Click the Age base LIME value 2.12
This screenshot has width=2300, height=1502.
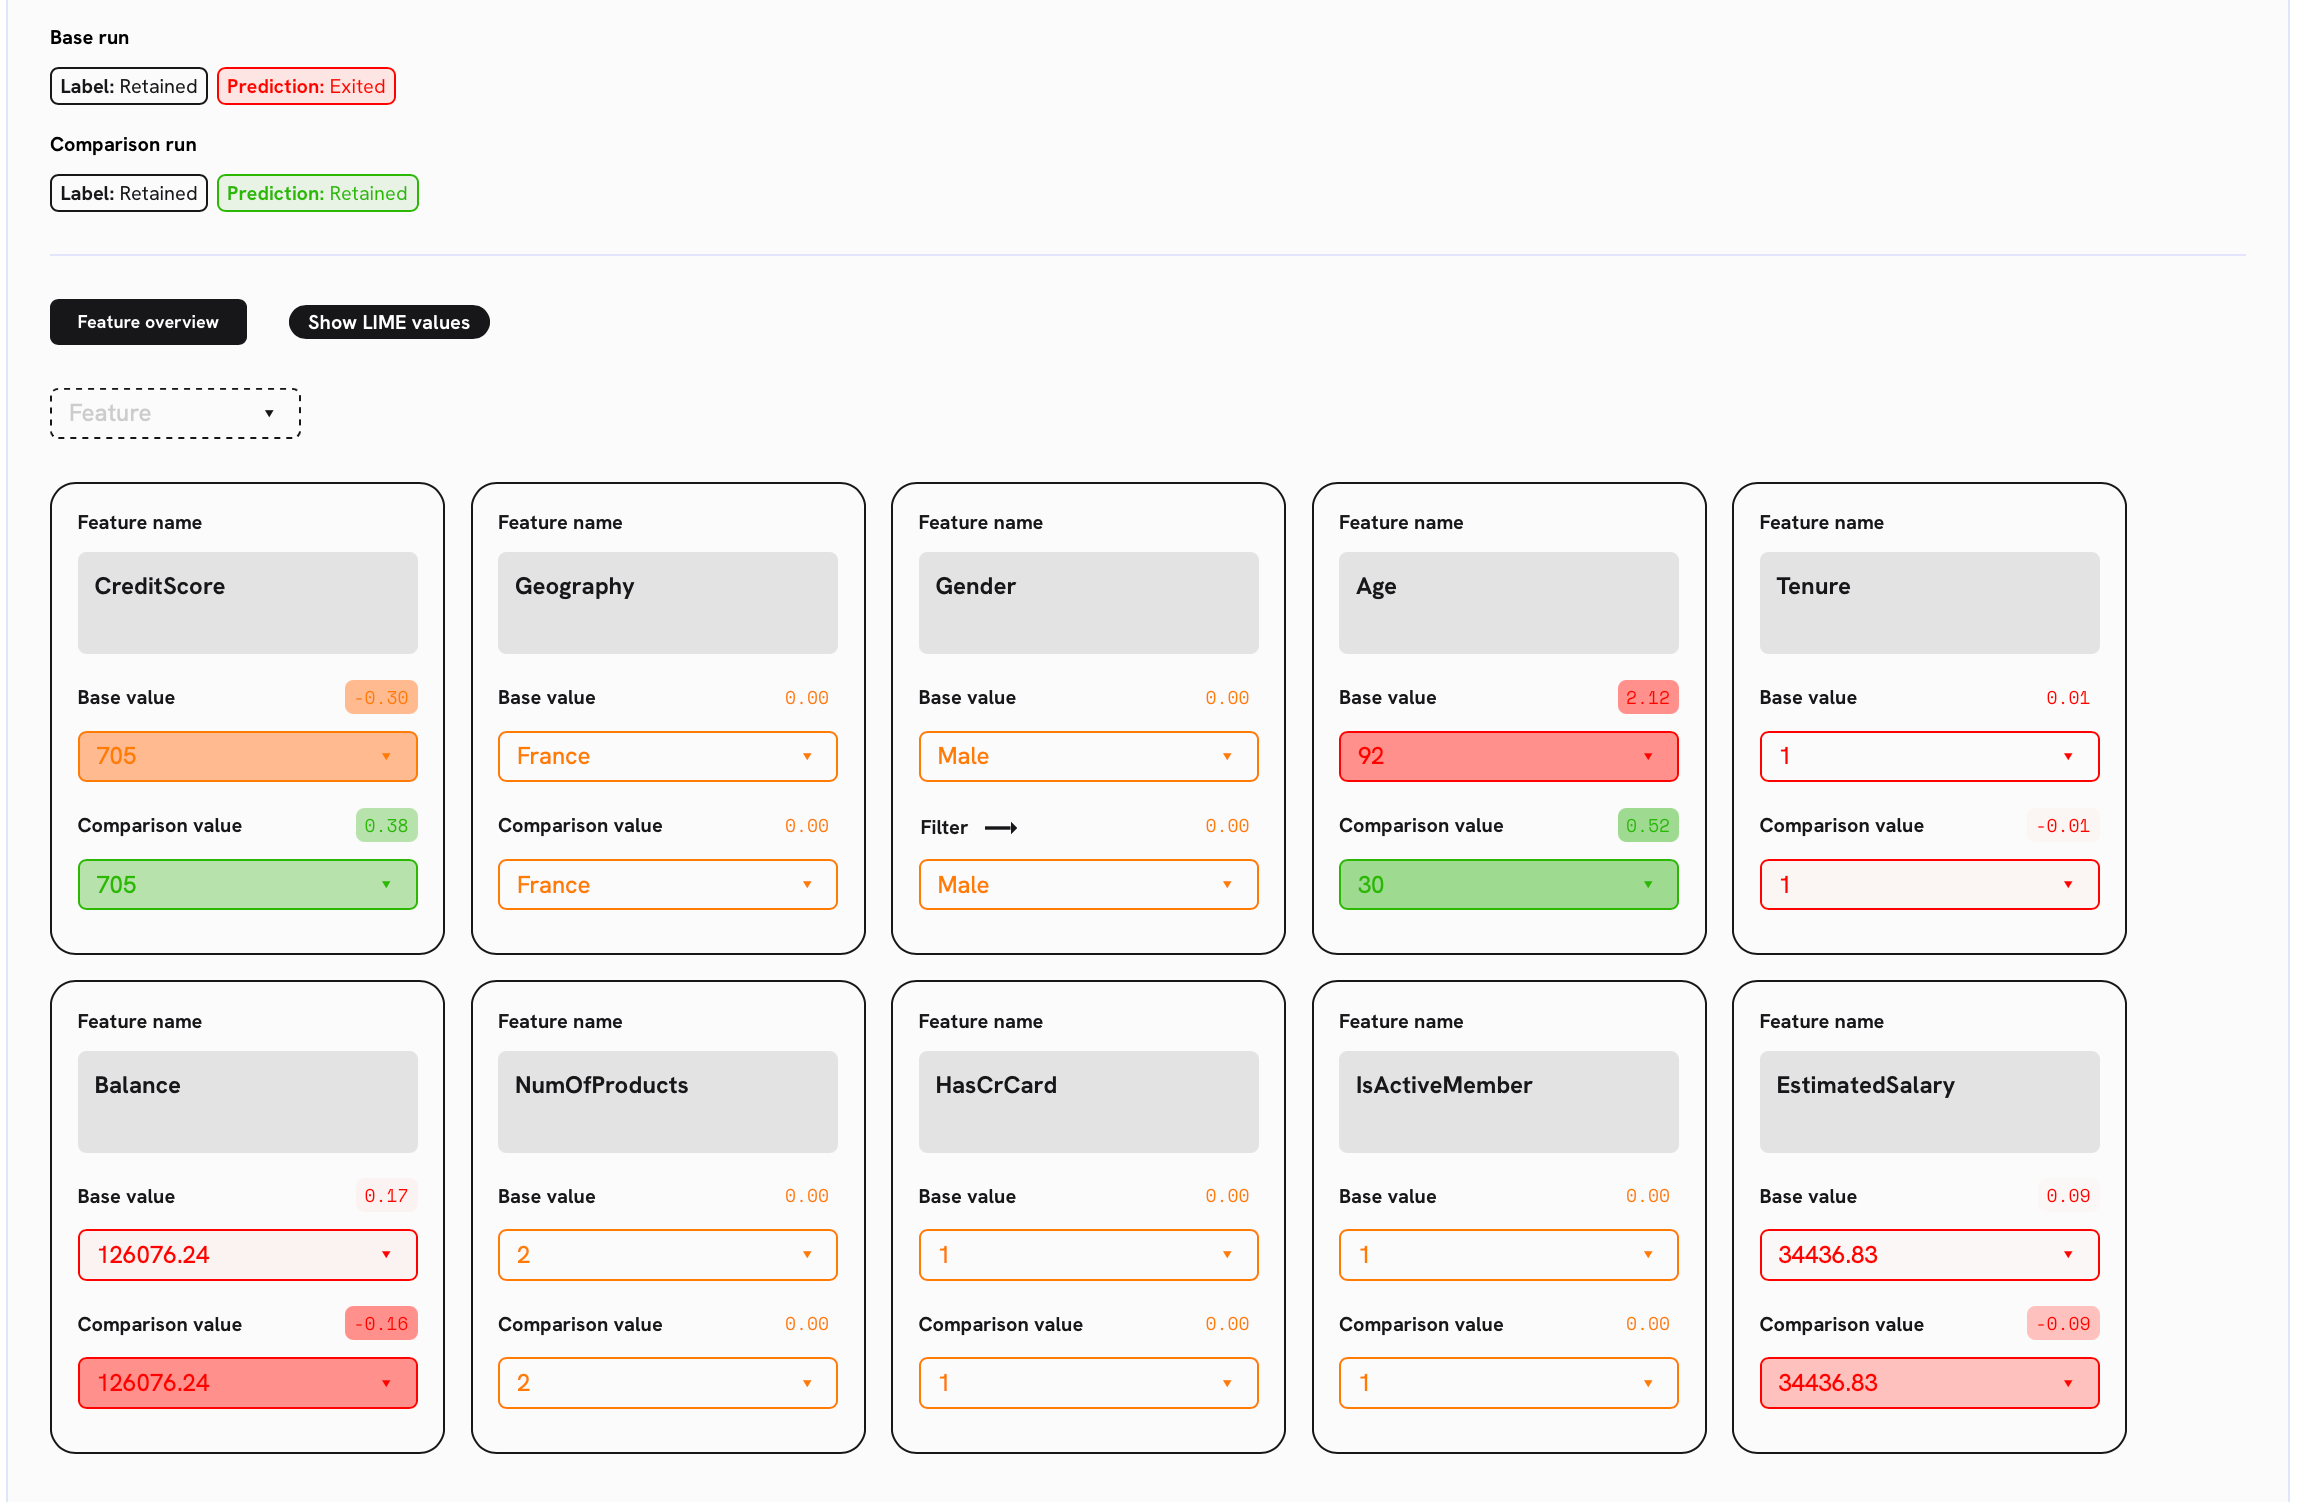click(1647, 698)
